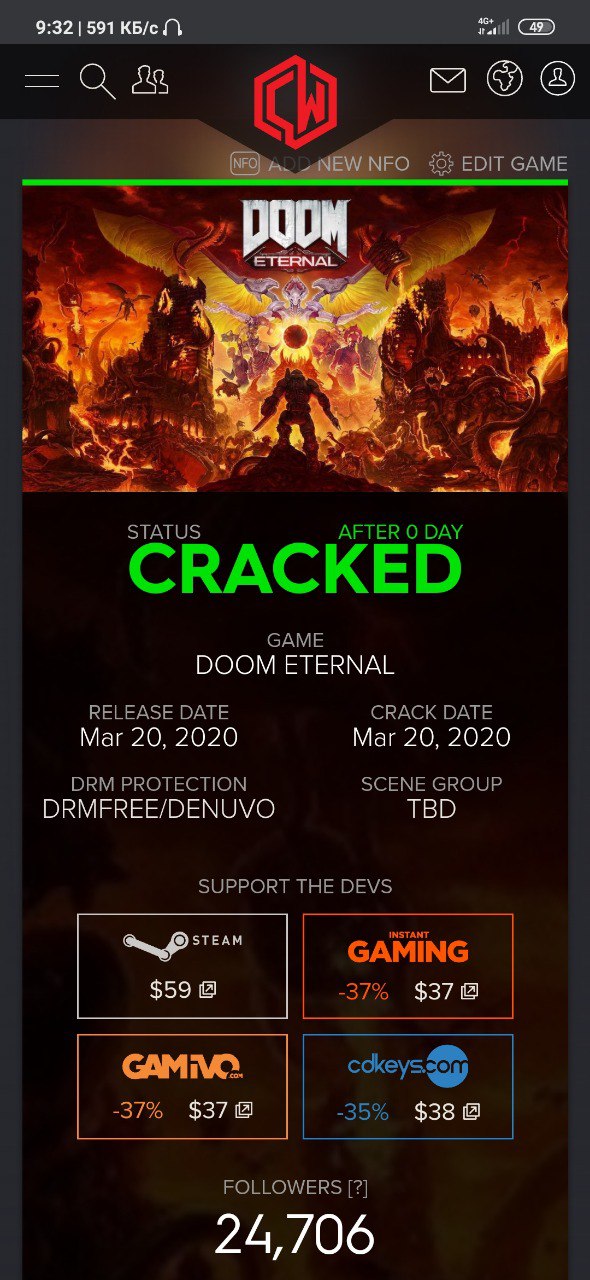Tap the search magnifier icon

coord(97,81)
